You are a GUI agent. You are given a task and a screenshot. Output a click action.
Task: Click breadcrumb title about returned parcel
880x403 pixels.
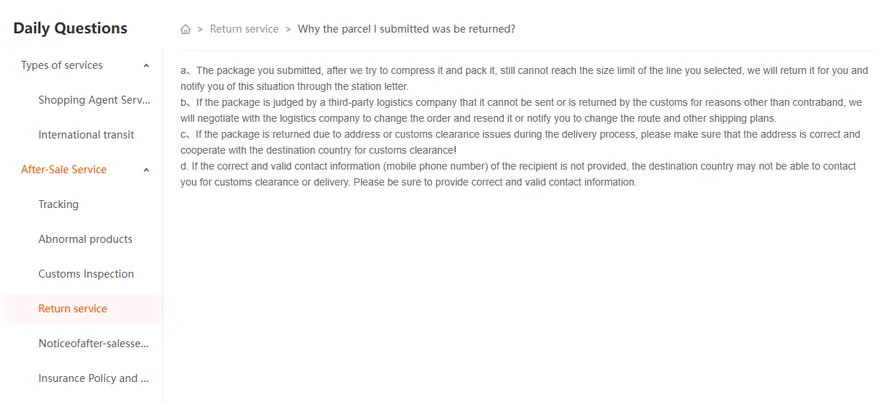pyautogui.click(x=406, y=29)
